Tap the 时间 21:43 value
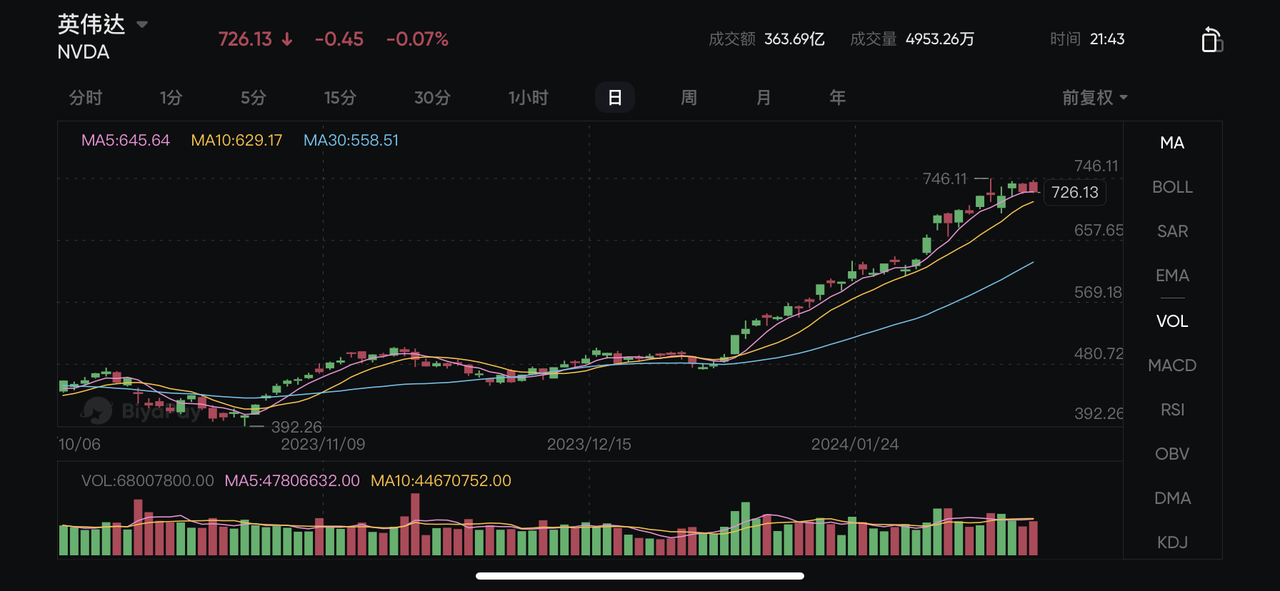The width and height of the screenshot is (1280, 591). pos(1107,39)
